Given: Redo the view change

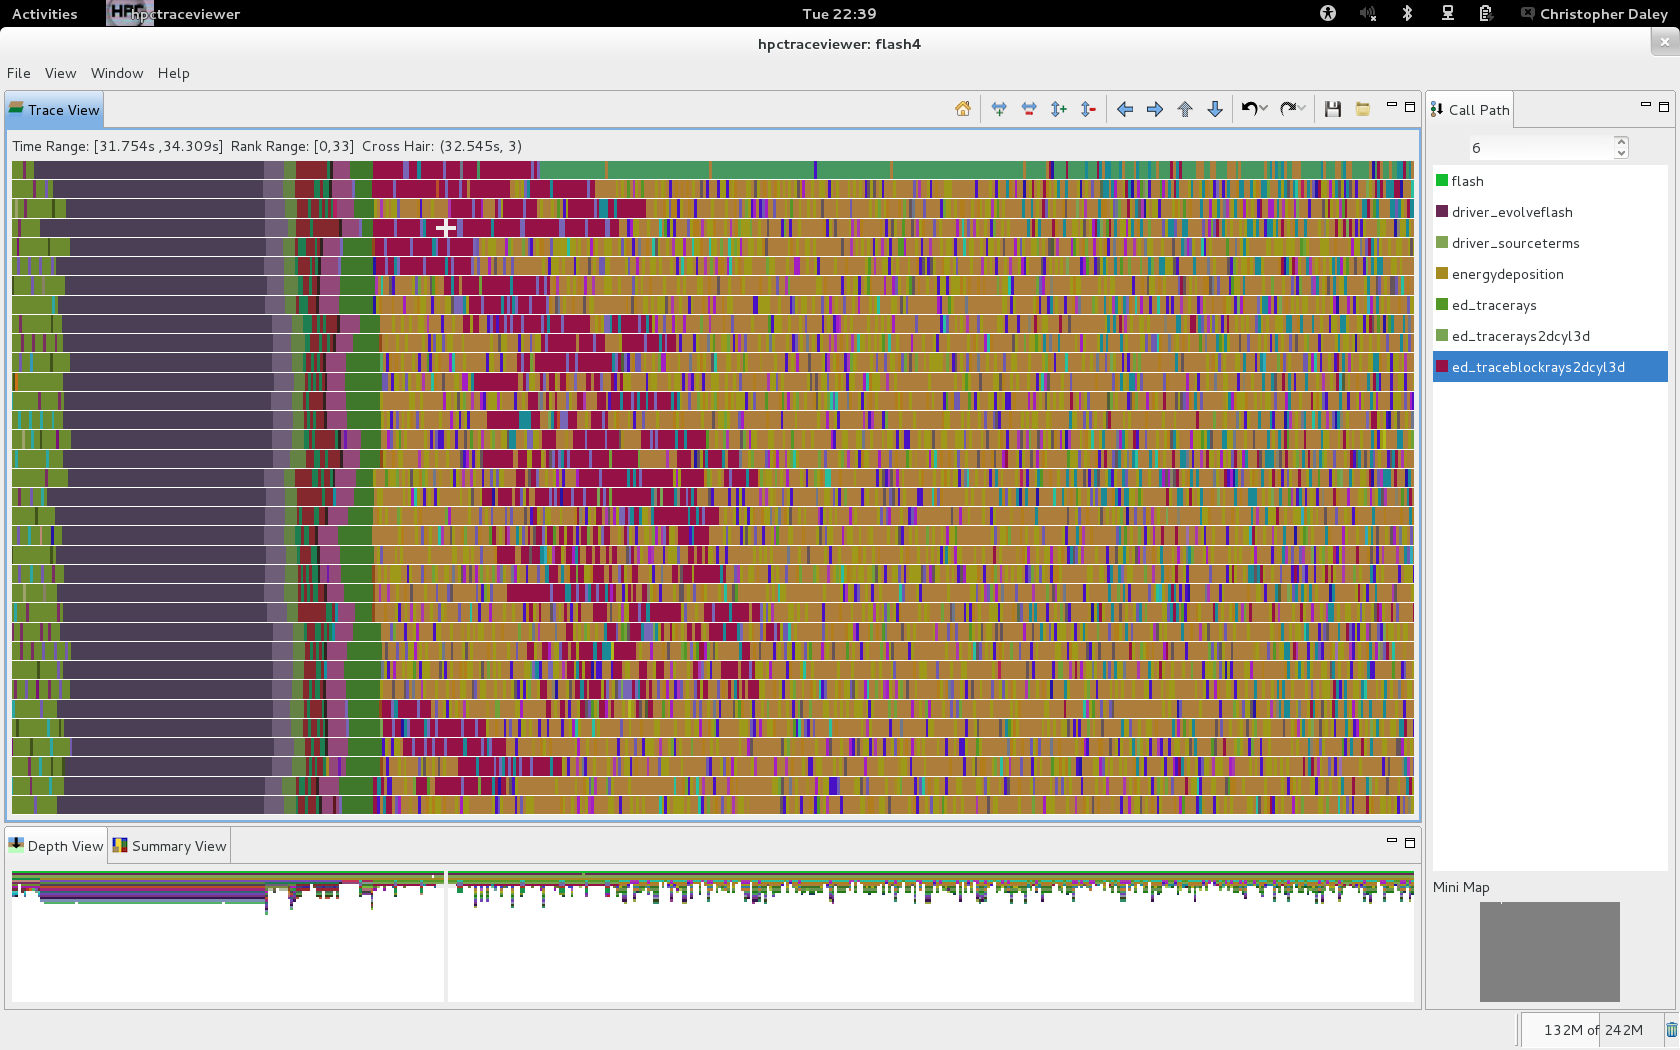Looking at the screenshot, I should [x=1288, y=109].
